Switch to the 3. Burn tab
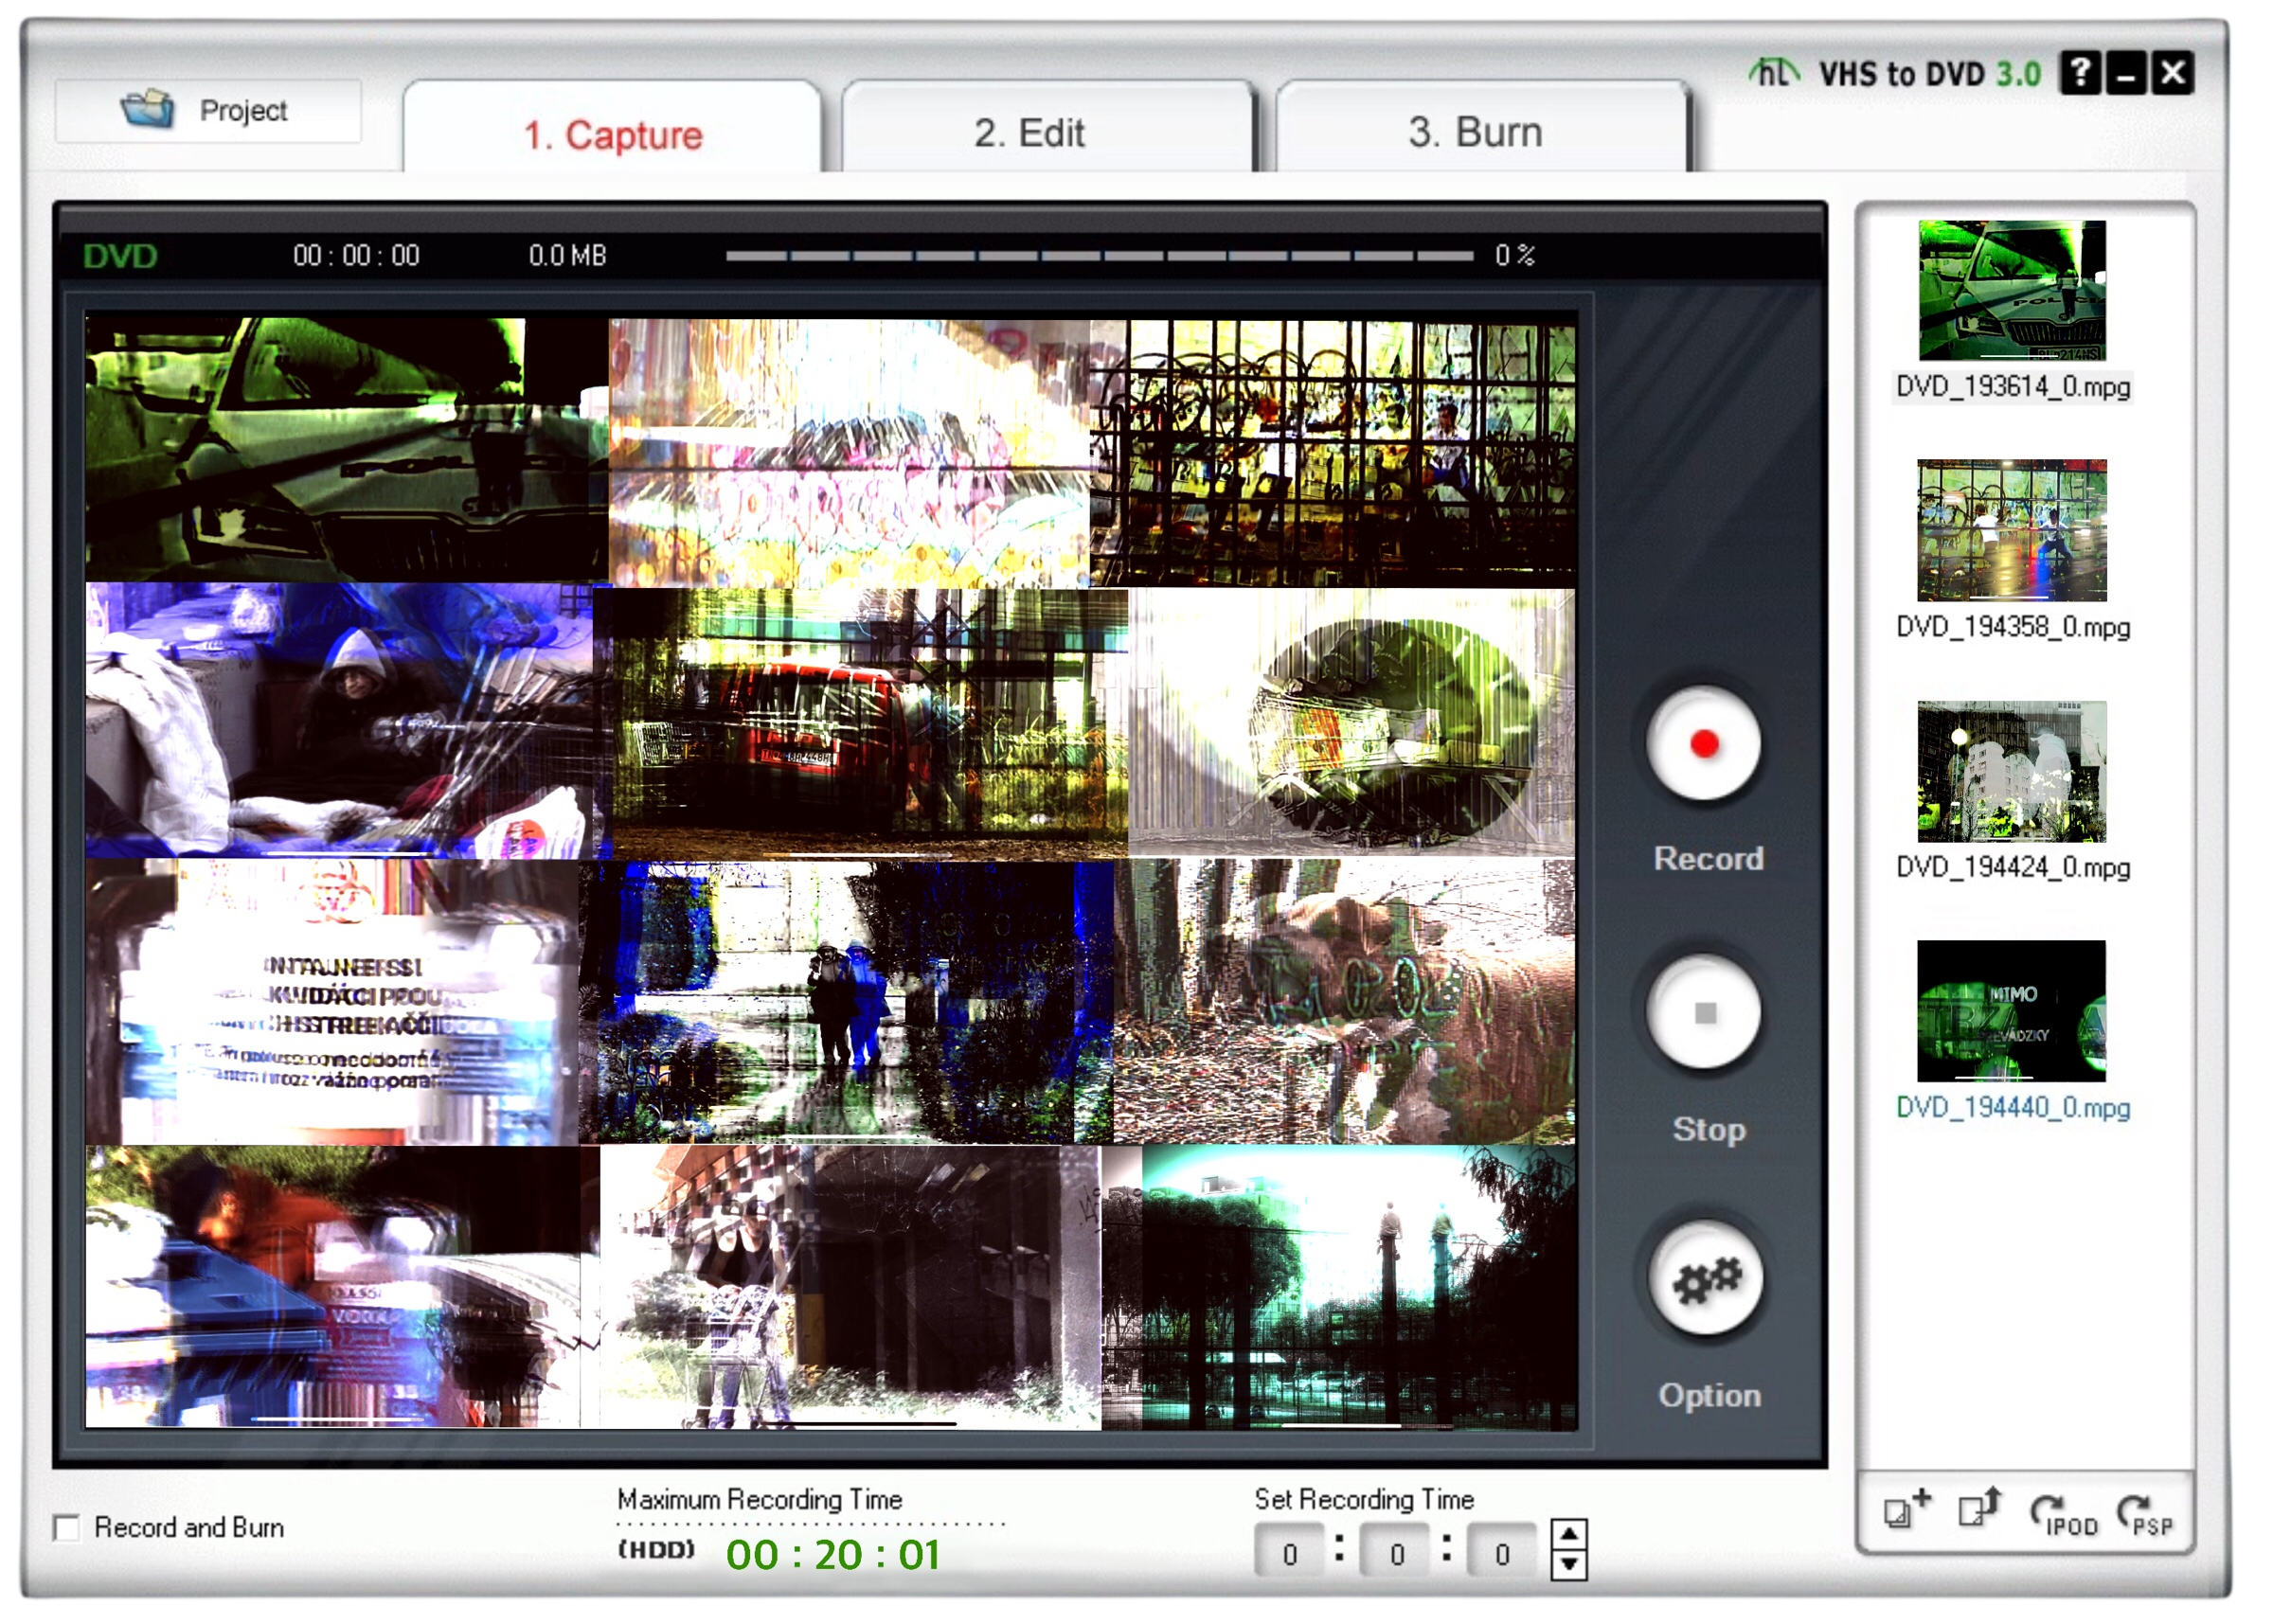 click(x=1474, y=133)
